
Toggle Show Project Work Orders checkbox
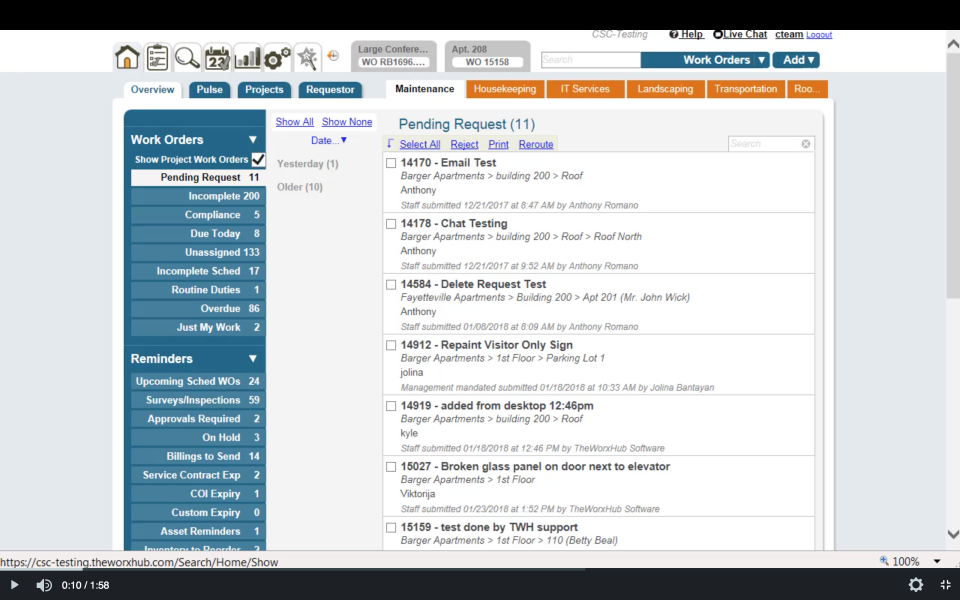click(258, 160)
